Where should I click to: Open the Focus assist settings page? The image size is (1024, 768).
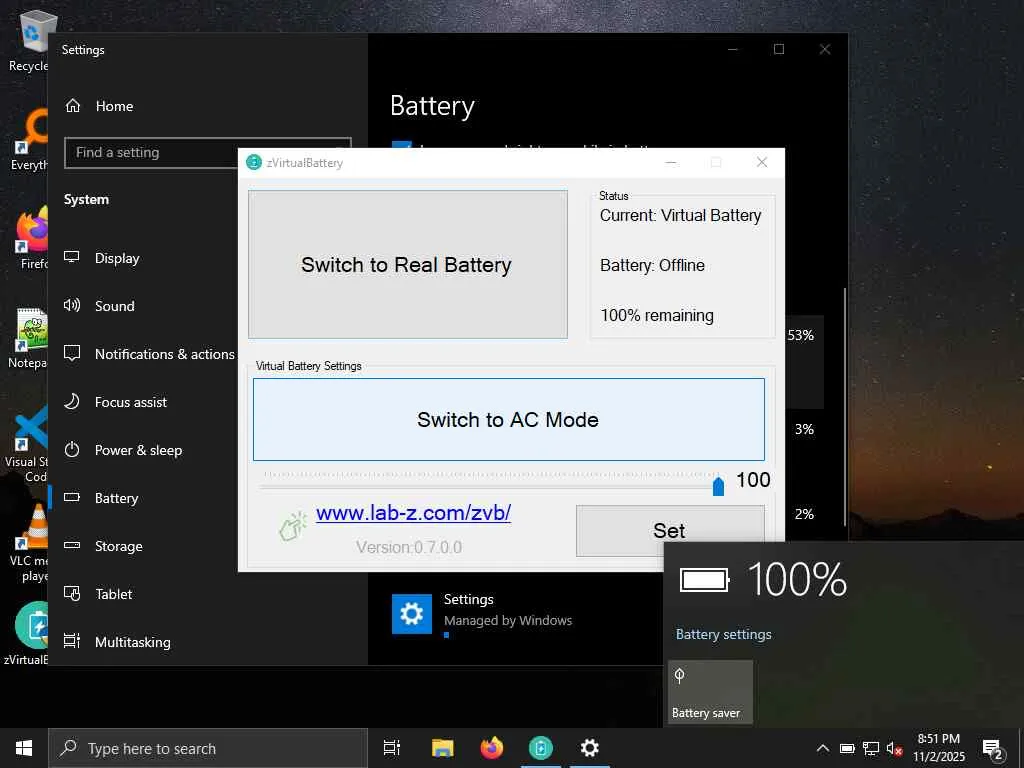131,402
